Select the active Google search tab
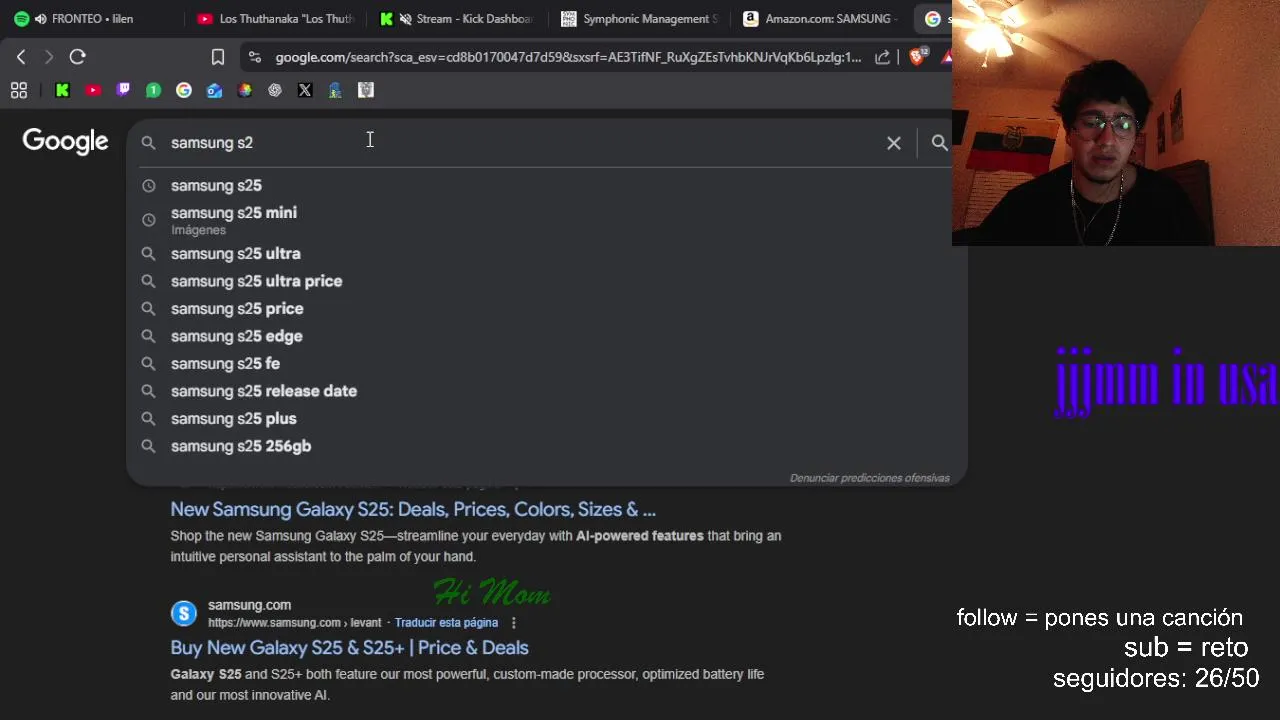This screenshot has height=720, width=1280. [x=935, y=19]
